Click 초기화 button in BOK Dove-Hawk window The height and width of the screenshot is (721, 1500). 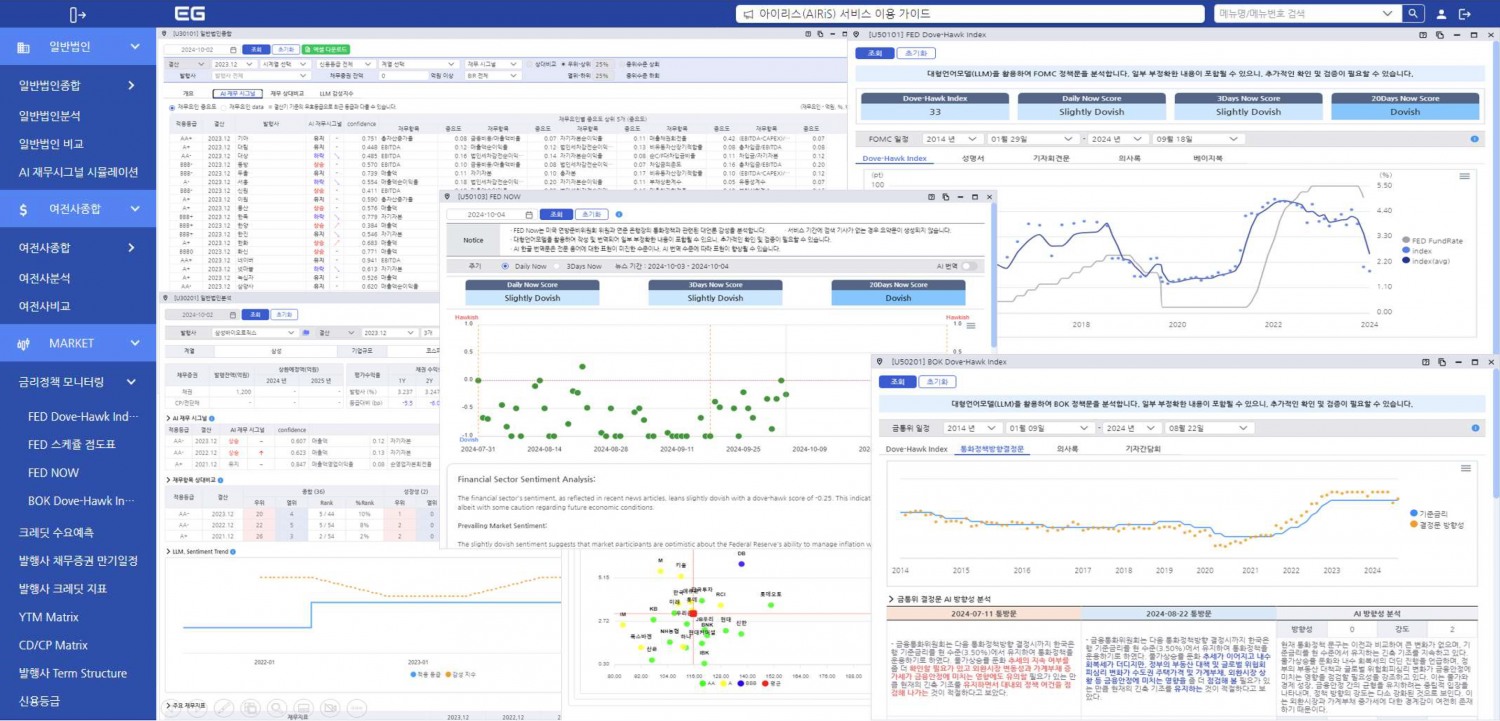click(937, 382)
